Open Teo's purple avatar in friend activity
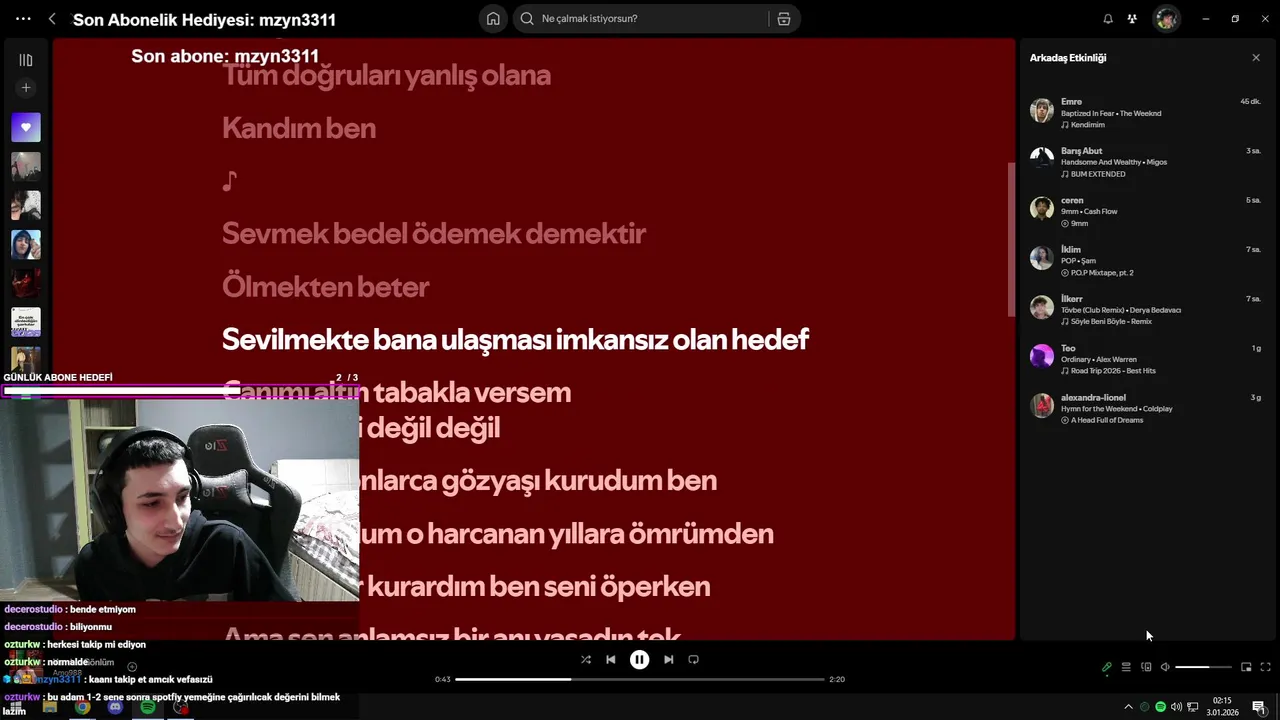The height and width of the screenshot is (720, 1280). [x=1042, y=356]
